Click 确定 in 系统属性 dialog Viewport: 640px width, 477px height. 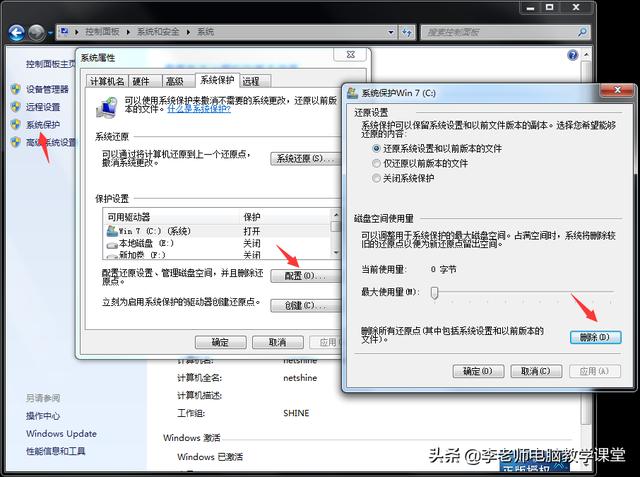(220, 342)
